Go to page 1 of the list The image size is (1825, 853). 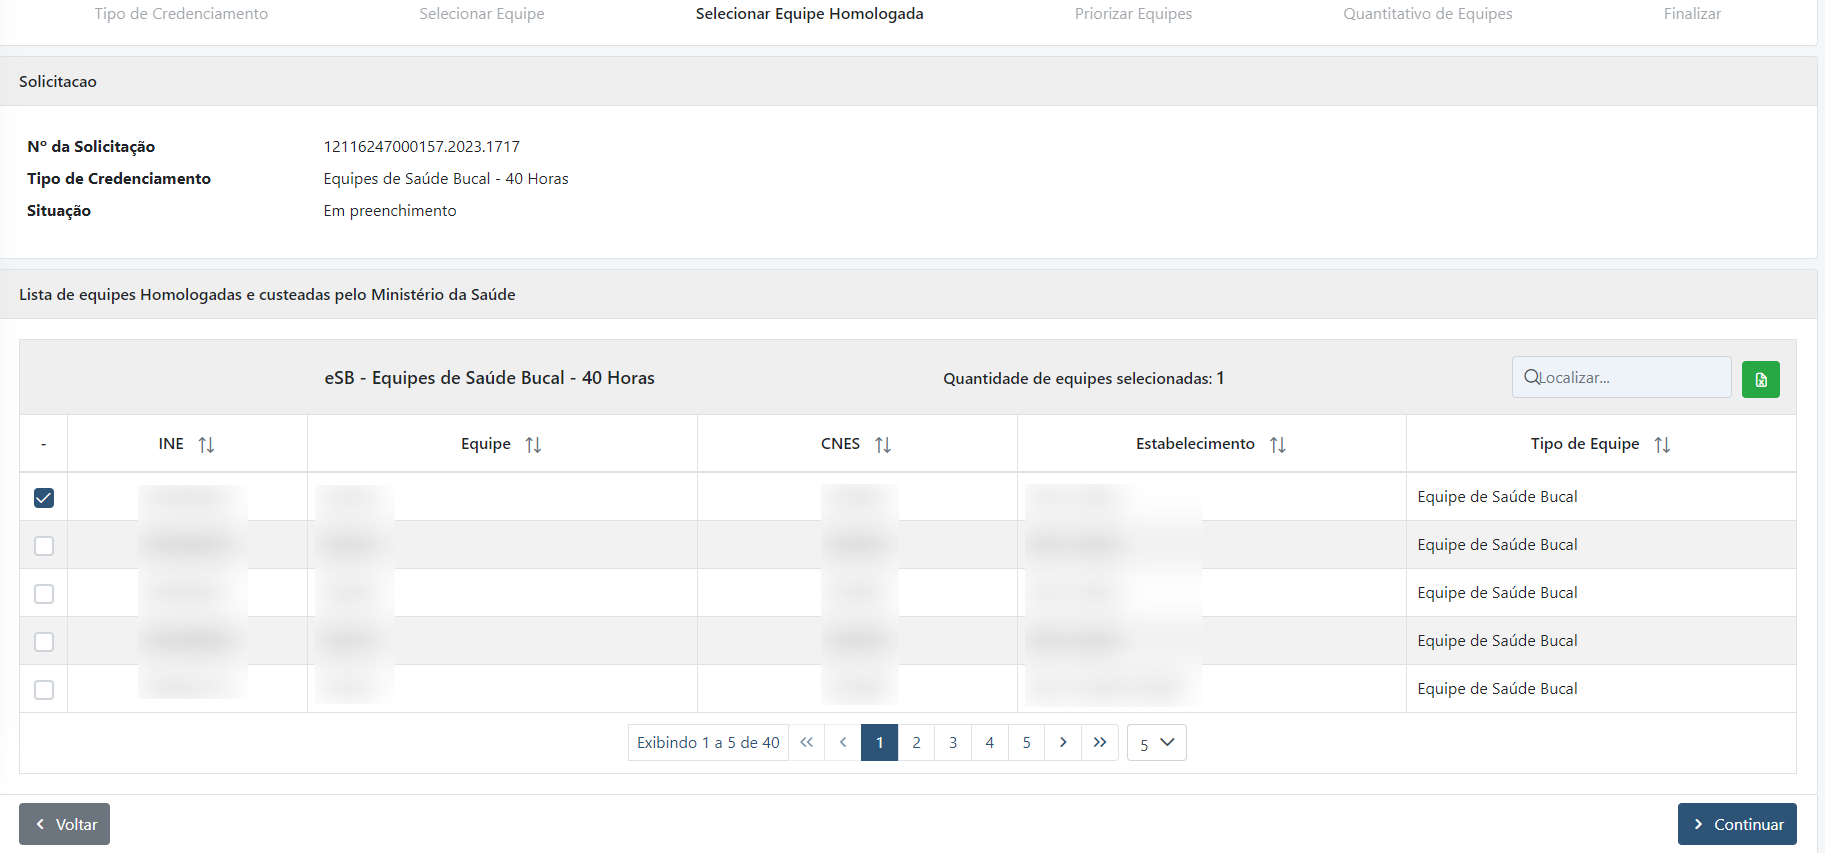pos(880,742)
